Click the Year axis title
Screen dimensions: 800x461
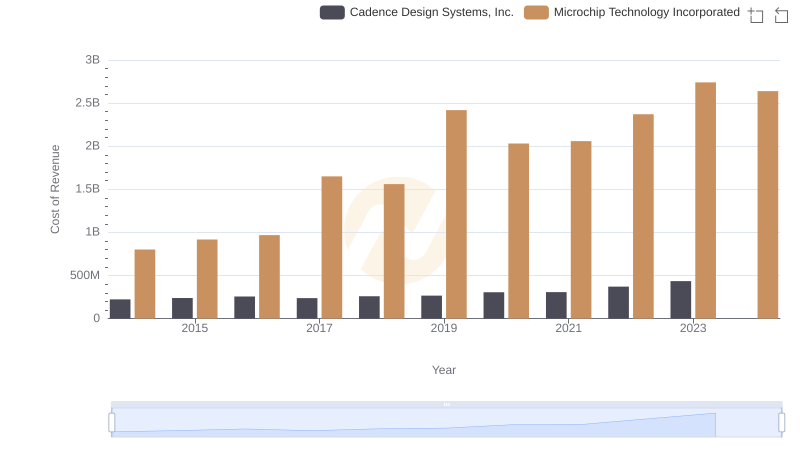pyautogui.click(x=444, y=370)
